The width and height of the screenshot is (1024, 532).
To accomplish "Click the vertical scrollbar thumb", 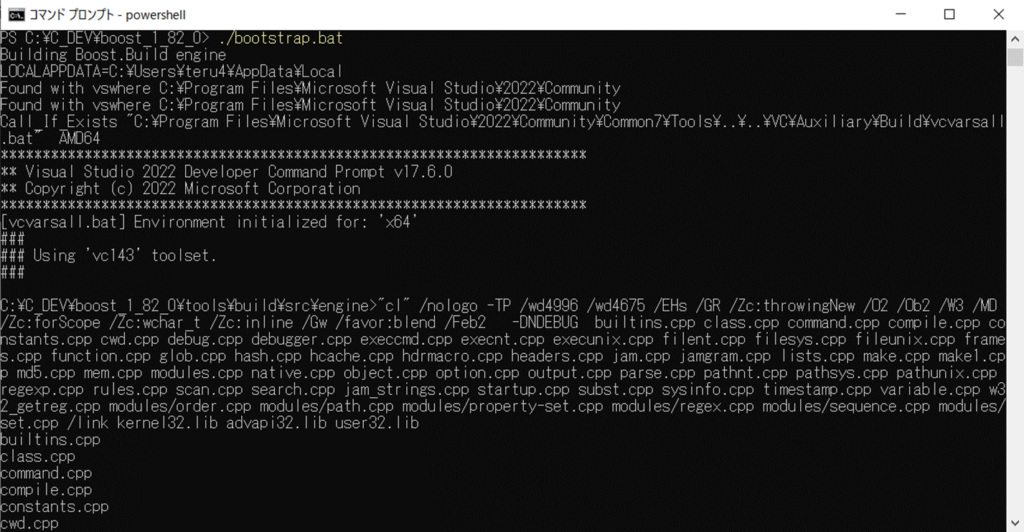I will tap(1015, 57).
